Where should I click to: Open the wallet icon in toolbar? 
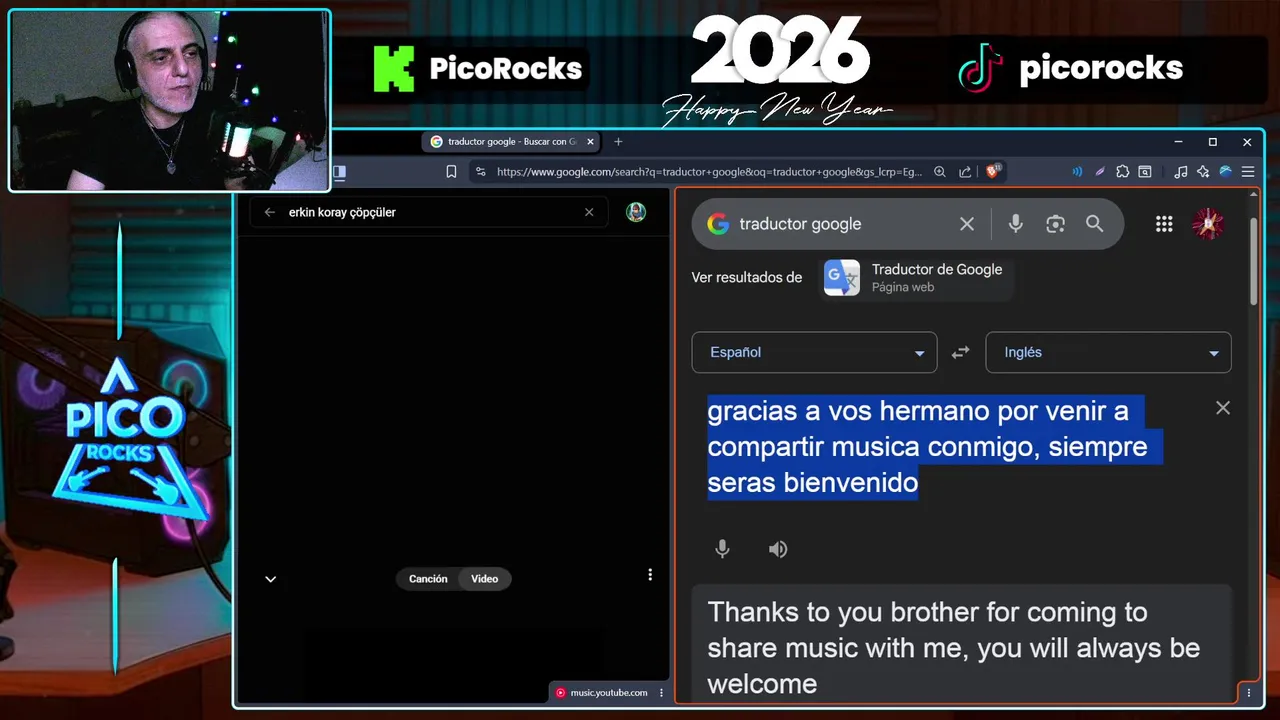1145,172
